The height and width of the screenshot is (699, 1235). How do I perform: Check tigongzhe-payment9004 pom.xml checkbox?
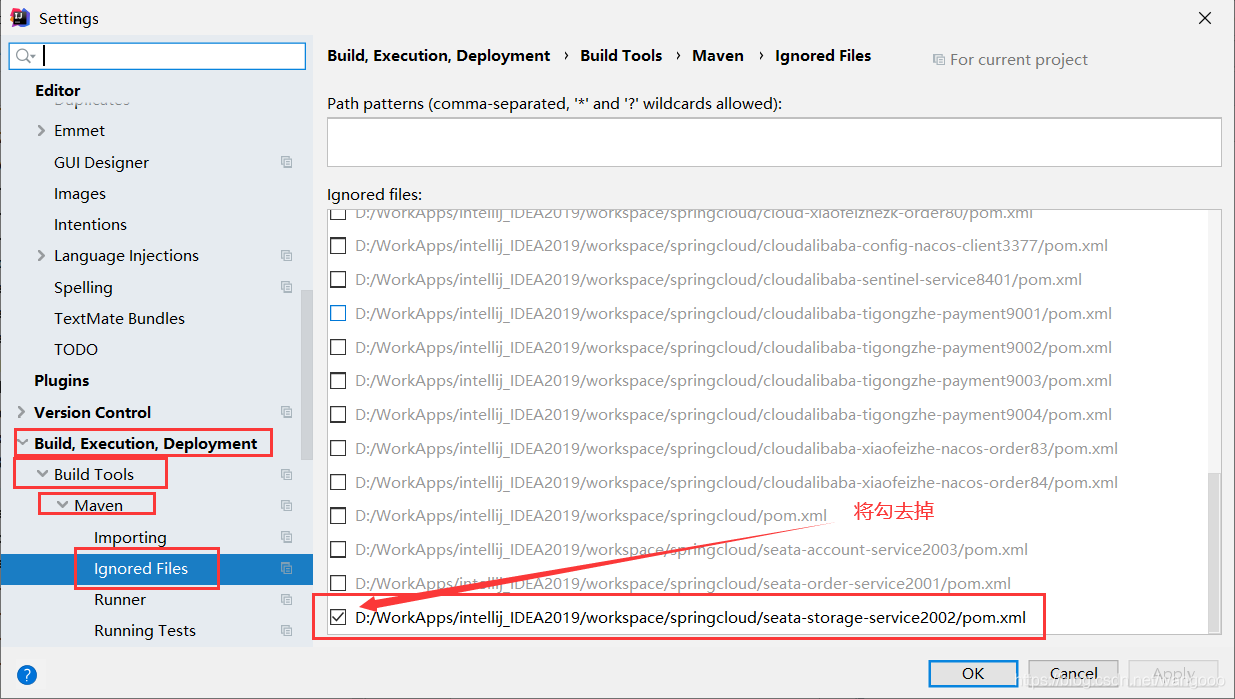[x=338, y=414]
